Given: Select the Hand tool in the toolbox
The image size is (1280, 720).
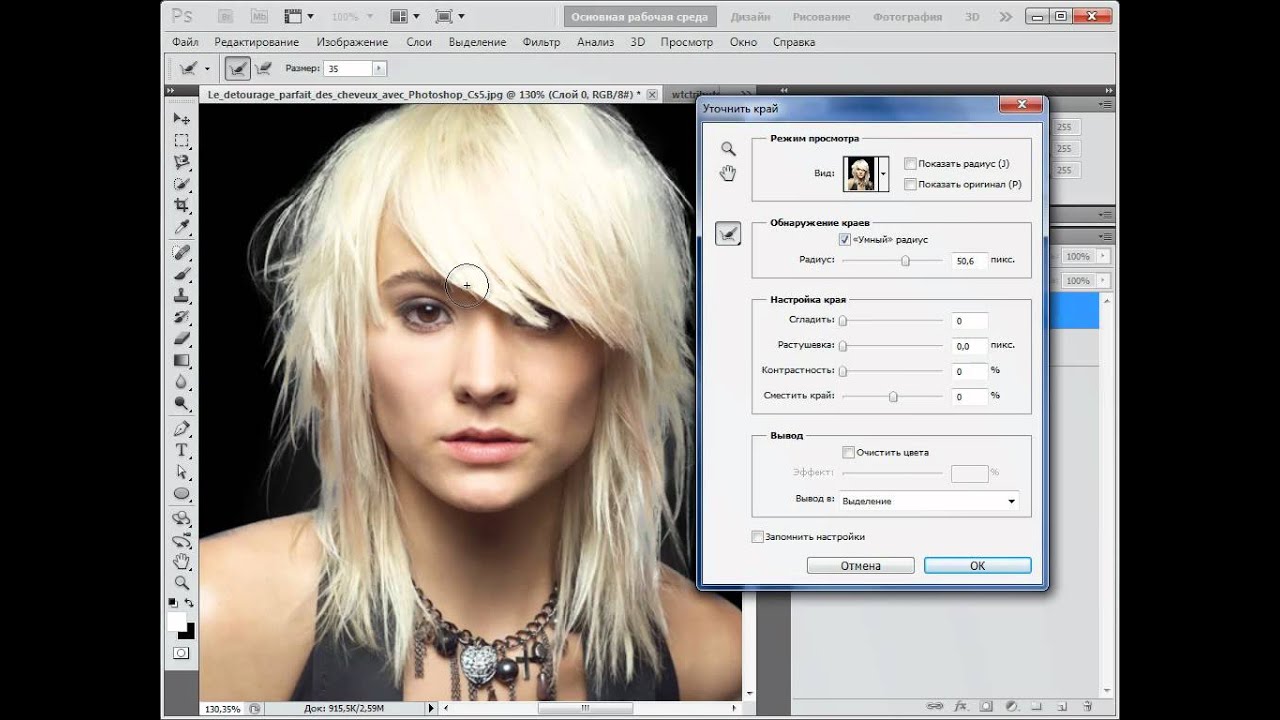Looking at the screenshot, I should tap(182, 560).
